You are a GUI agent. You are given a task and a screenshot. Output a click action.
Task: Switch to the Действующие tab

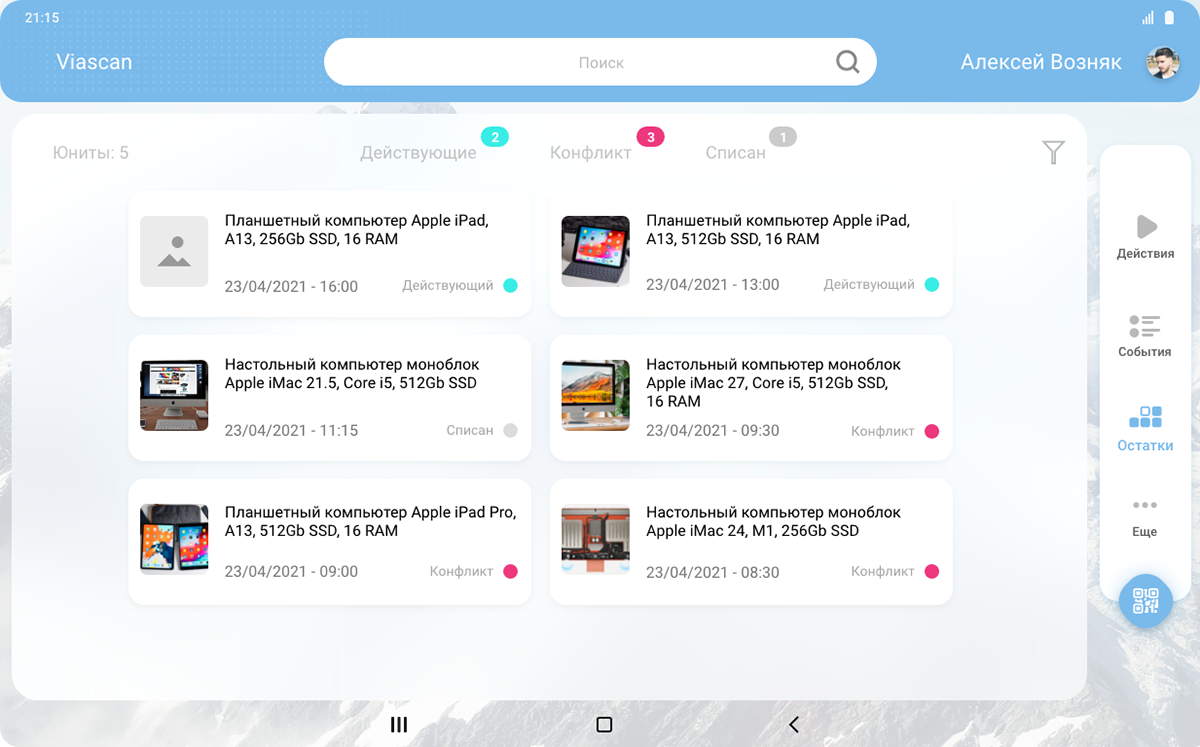pos(418,153)
